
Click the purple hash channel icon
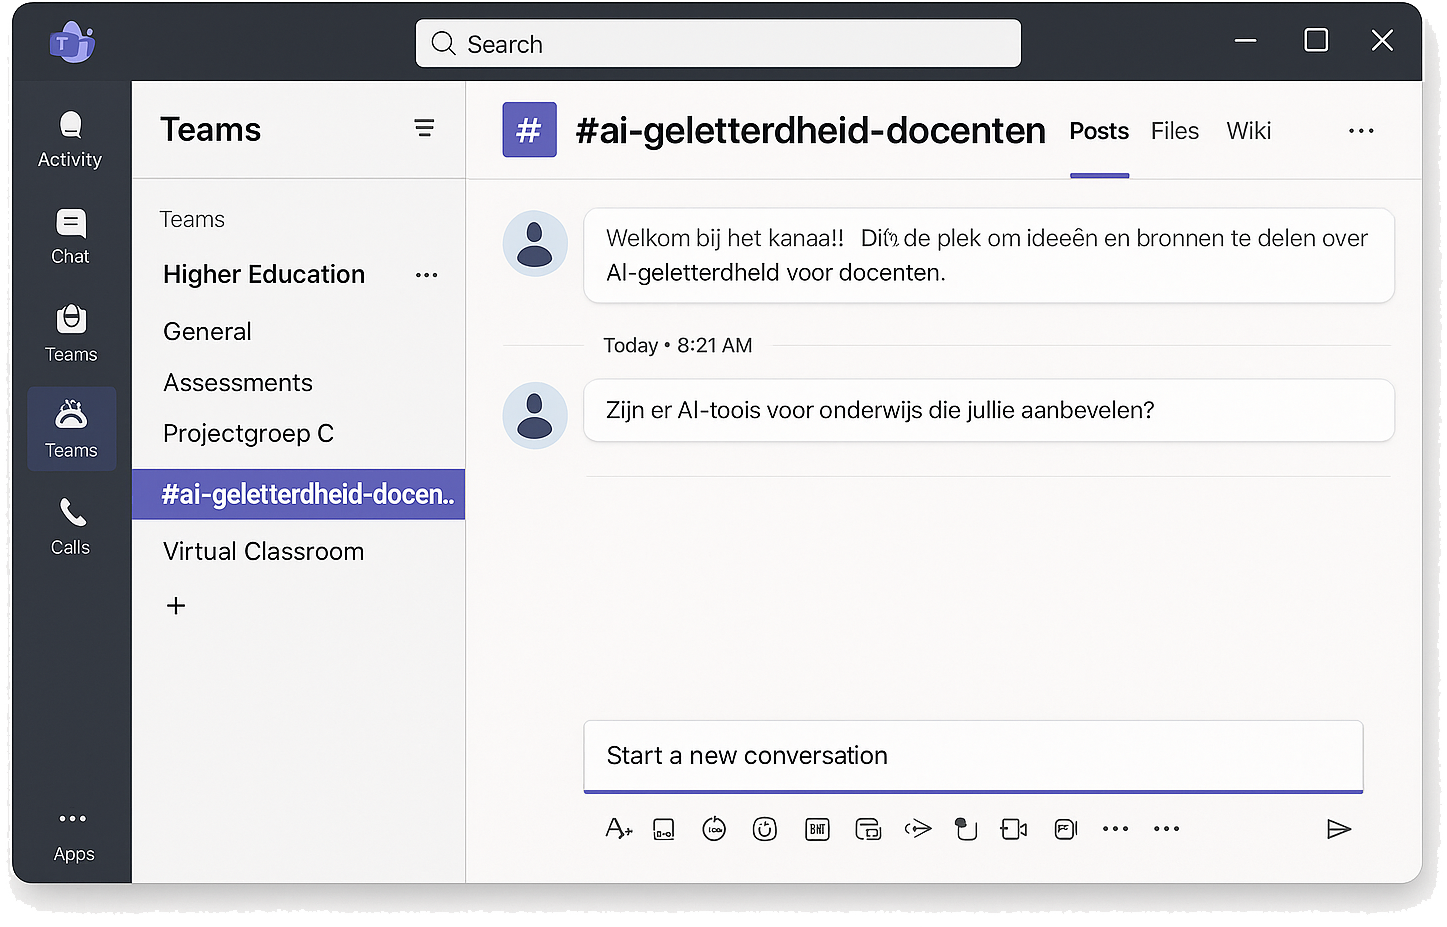point(529,130)
